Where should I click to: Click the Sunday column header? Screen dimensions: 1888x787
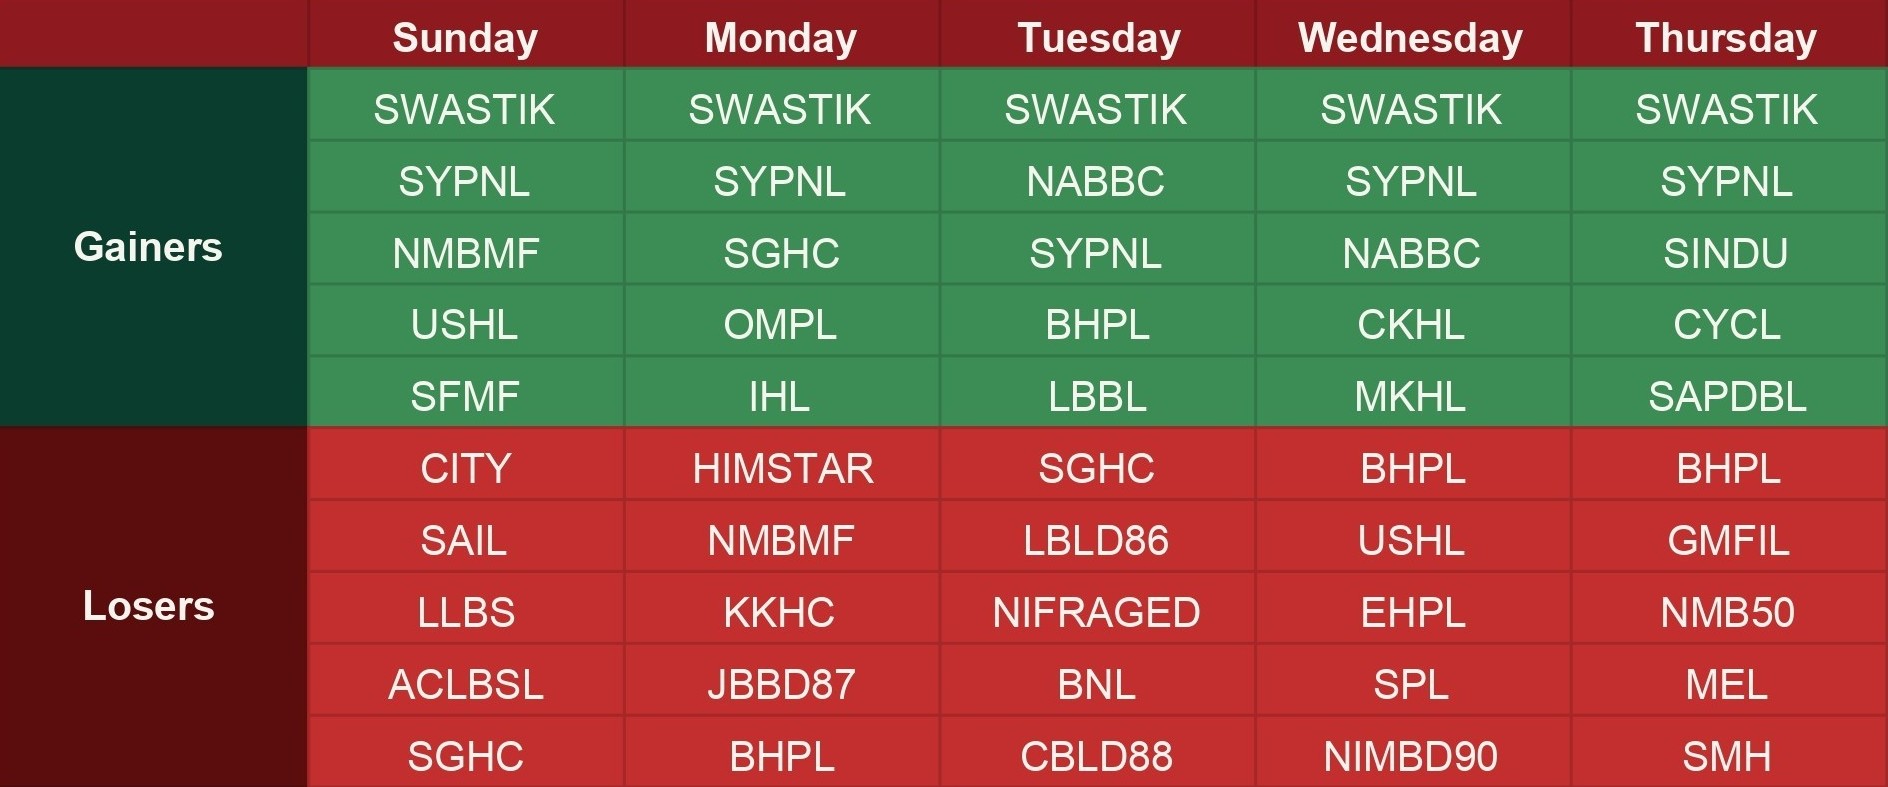point(465,38)
